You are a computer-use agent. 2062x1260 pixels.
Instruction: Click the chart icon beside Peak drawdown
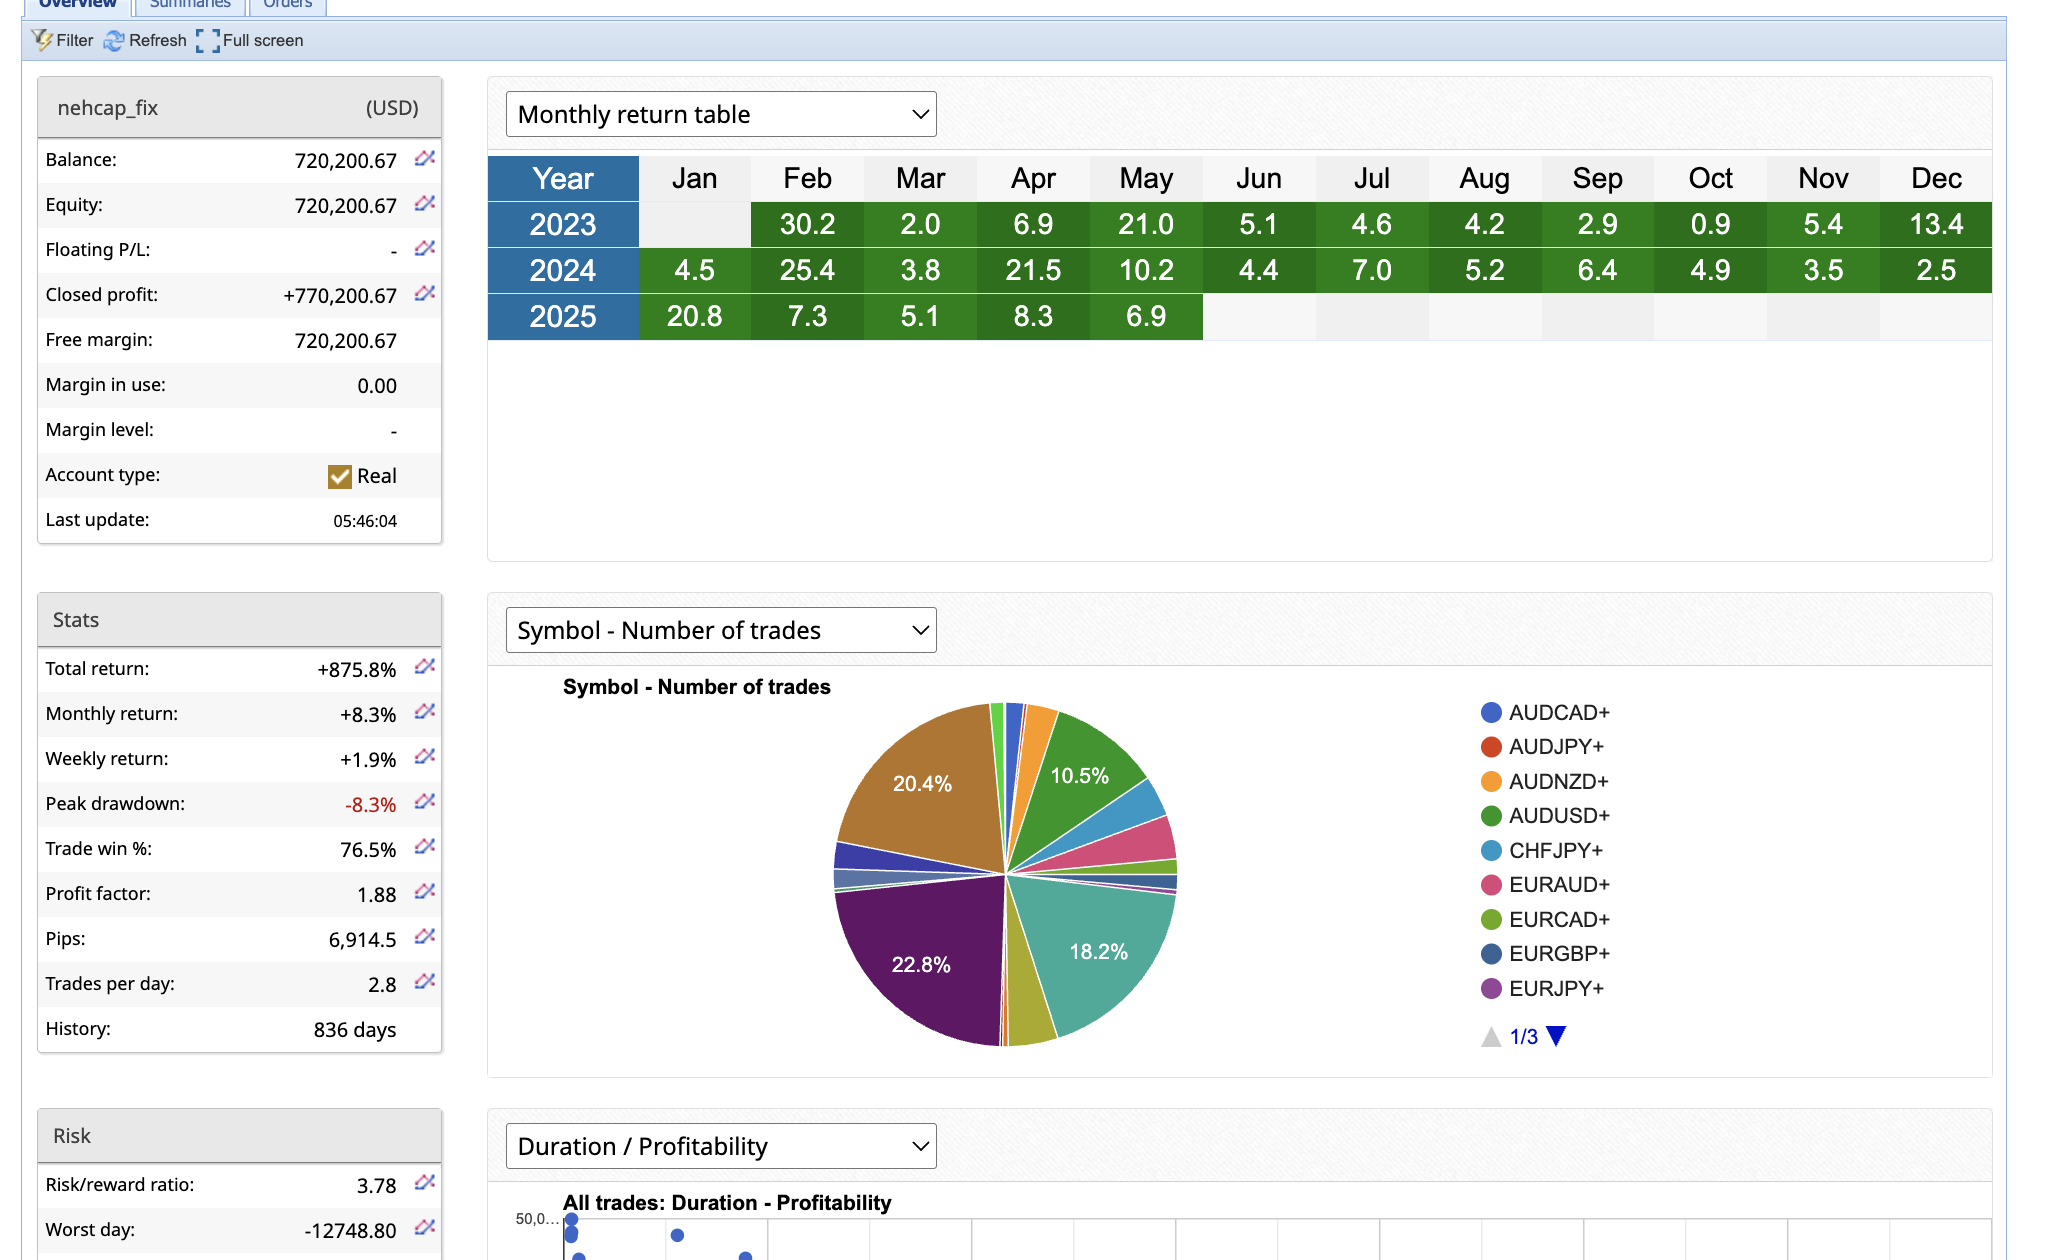pyautogui.click(x=425, y=802)
